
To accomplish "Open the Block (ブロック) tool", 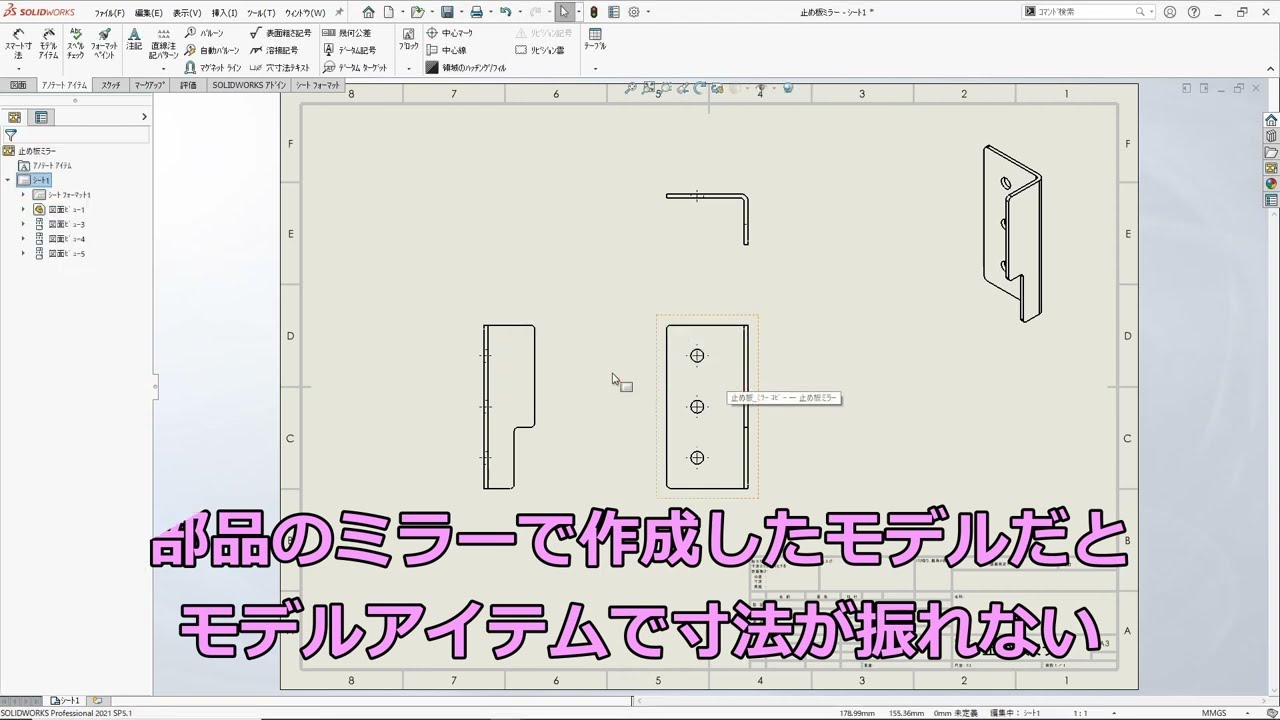I will (409, 39).
